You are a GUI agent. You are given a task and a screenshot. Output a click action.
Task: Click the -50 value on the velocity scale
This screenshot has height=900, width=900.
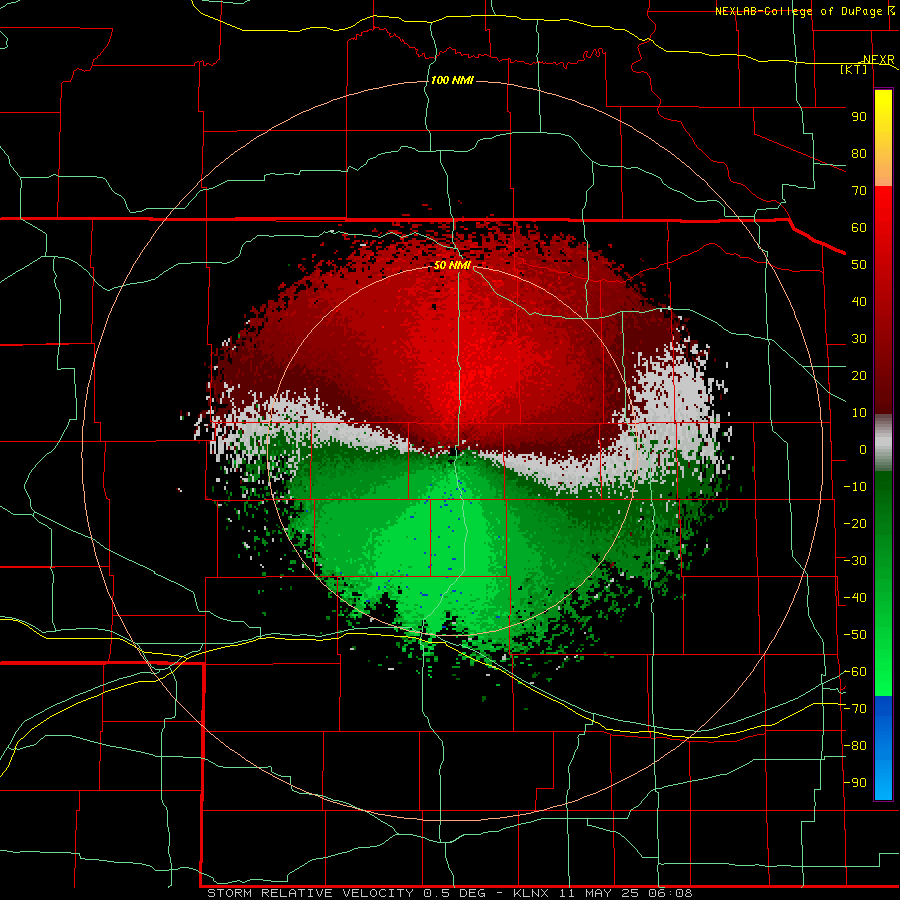click(855, 635)
